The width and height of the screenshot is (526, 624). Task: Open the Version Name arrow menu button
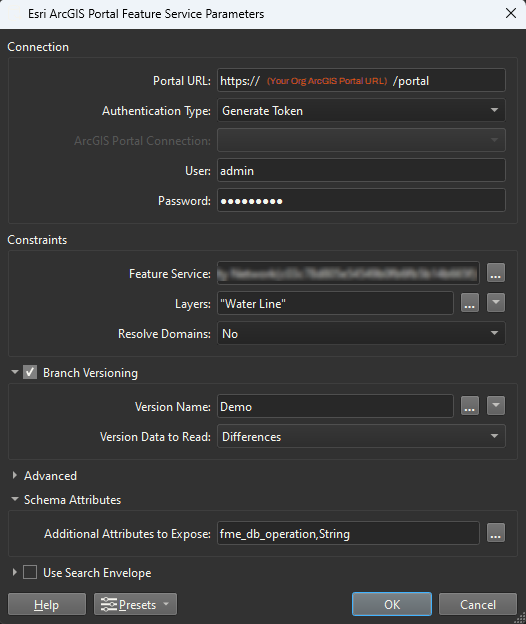(495, 406)
